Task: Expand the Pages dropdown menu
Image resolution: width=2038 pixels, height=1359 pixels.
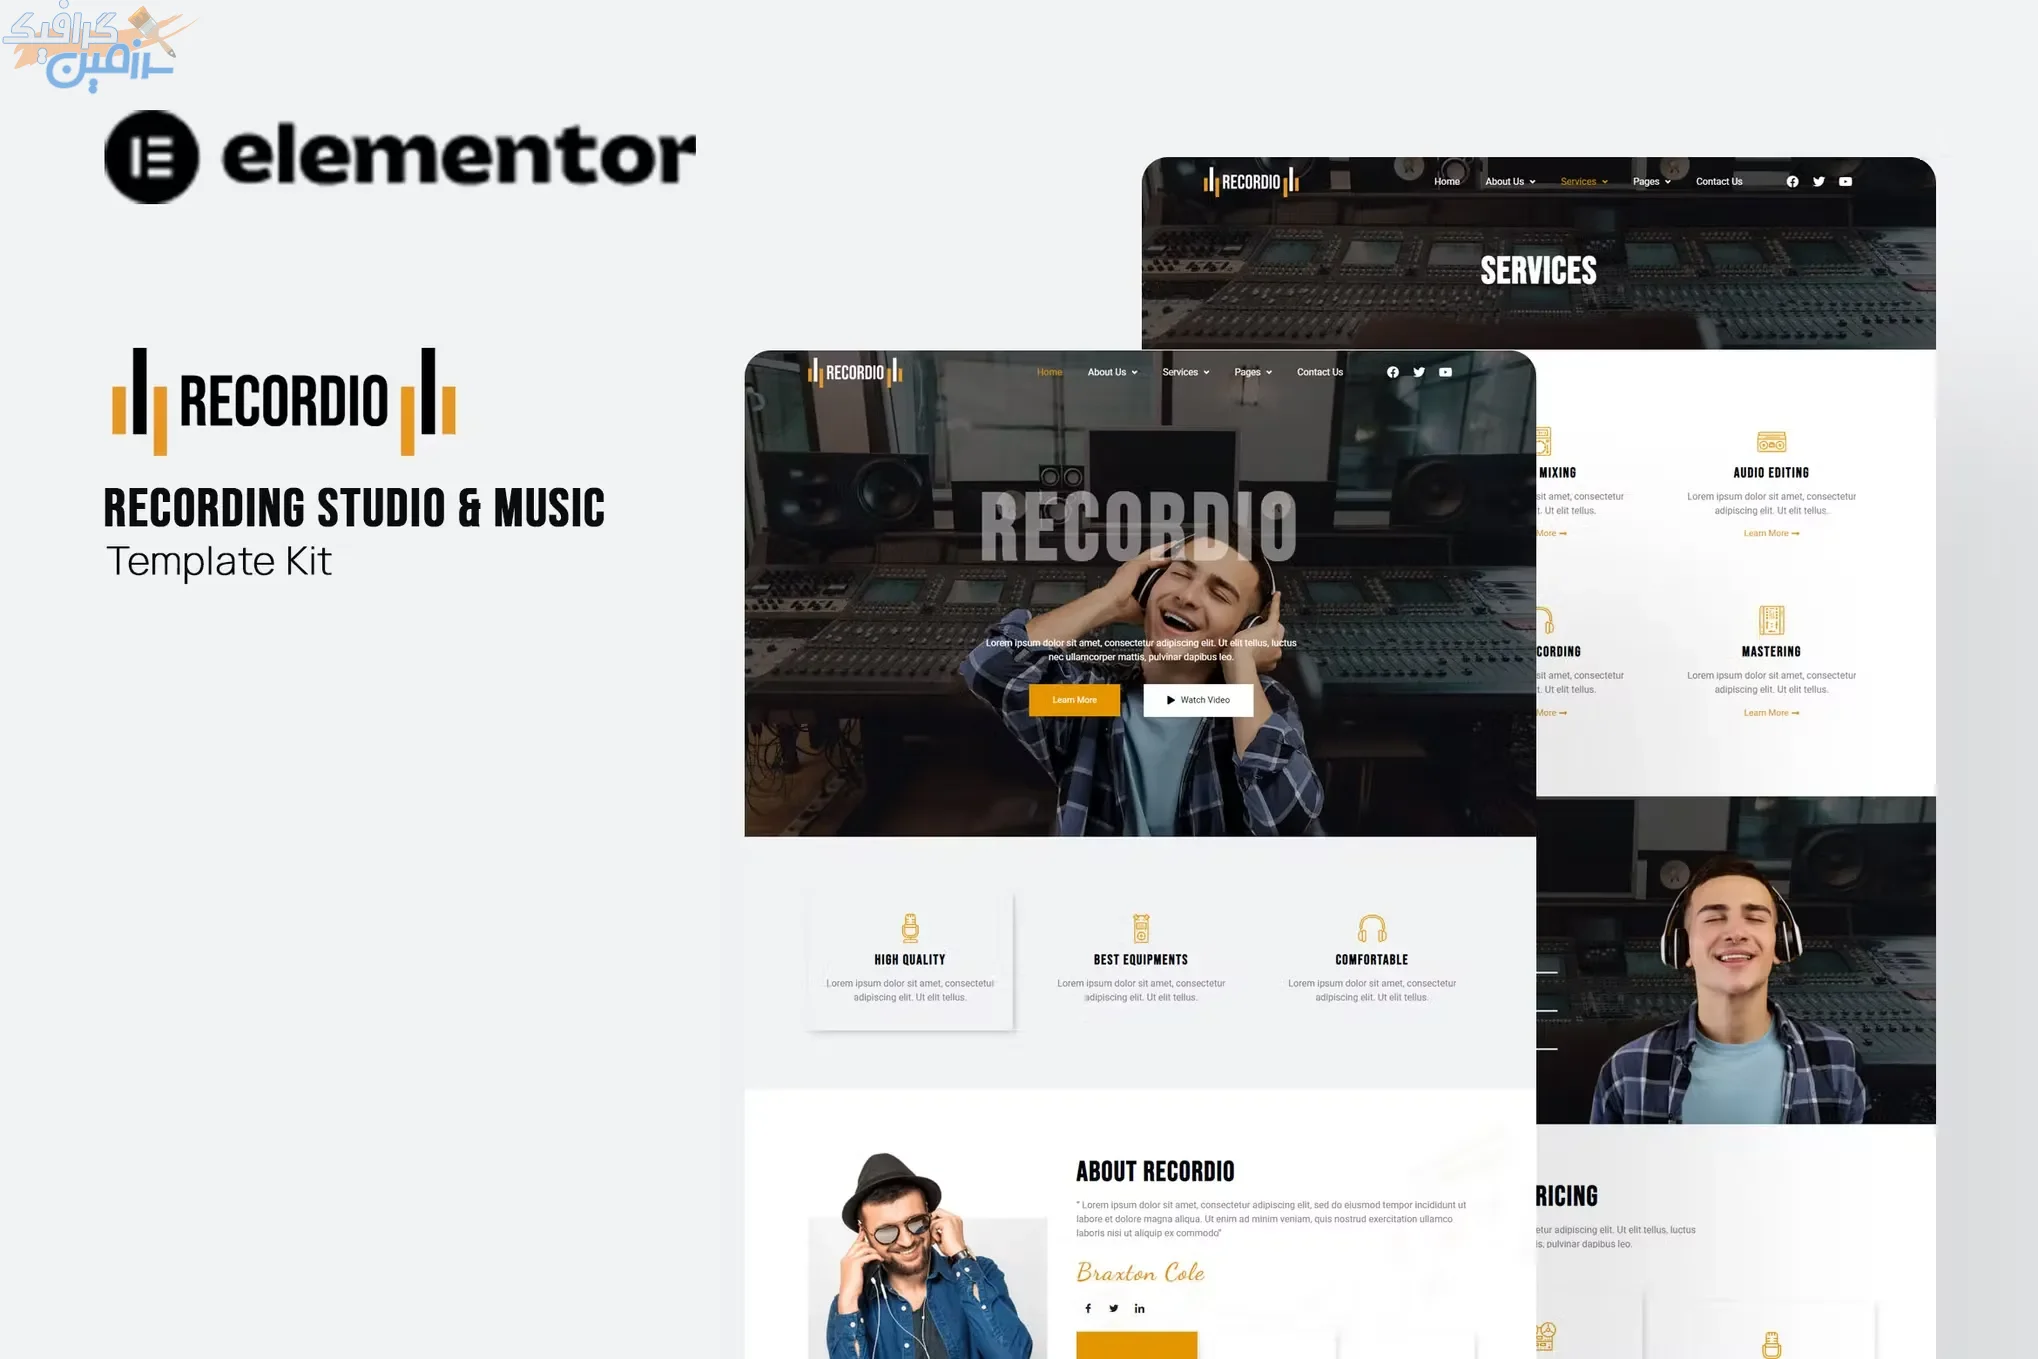Action: point(1249,372)
